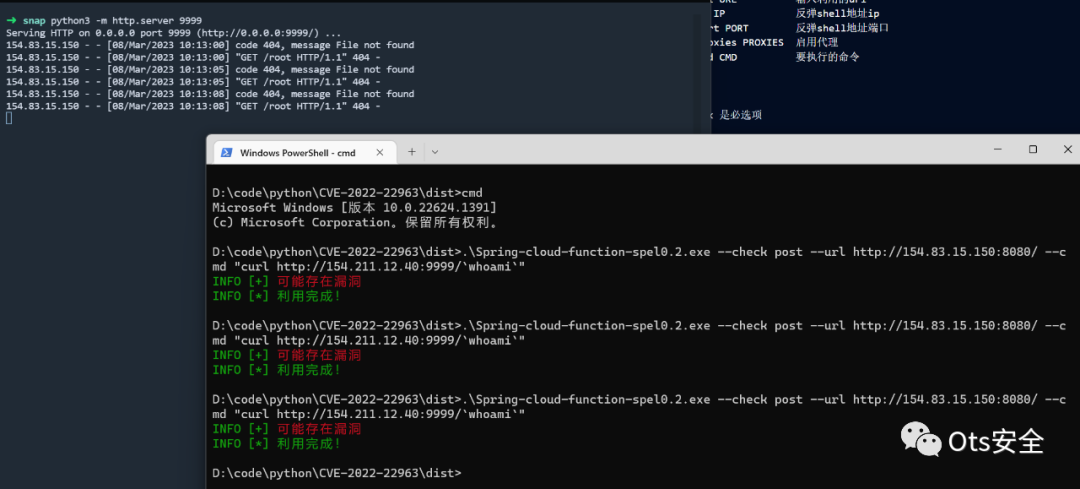Click '反弹shell地址ip' help text in background window
Screen dimensions: 1080x489
pyautogui.click(x=838, y=14)
